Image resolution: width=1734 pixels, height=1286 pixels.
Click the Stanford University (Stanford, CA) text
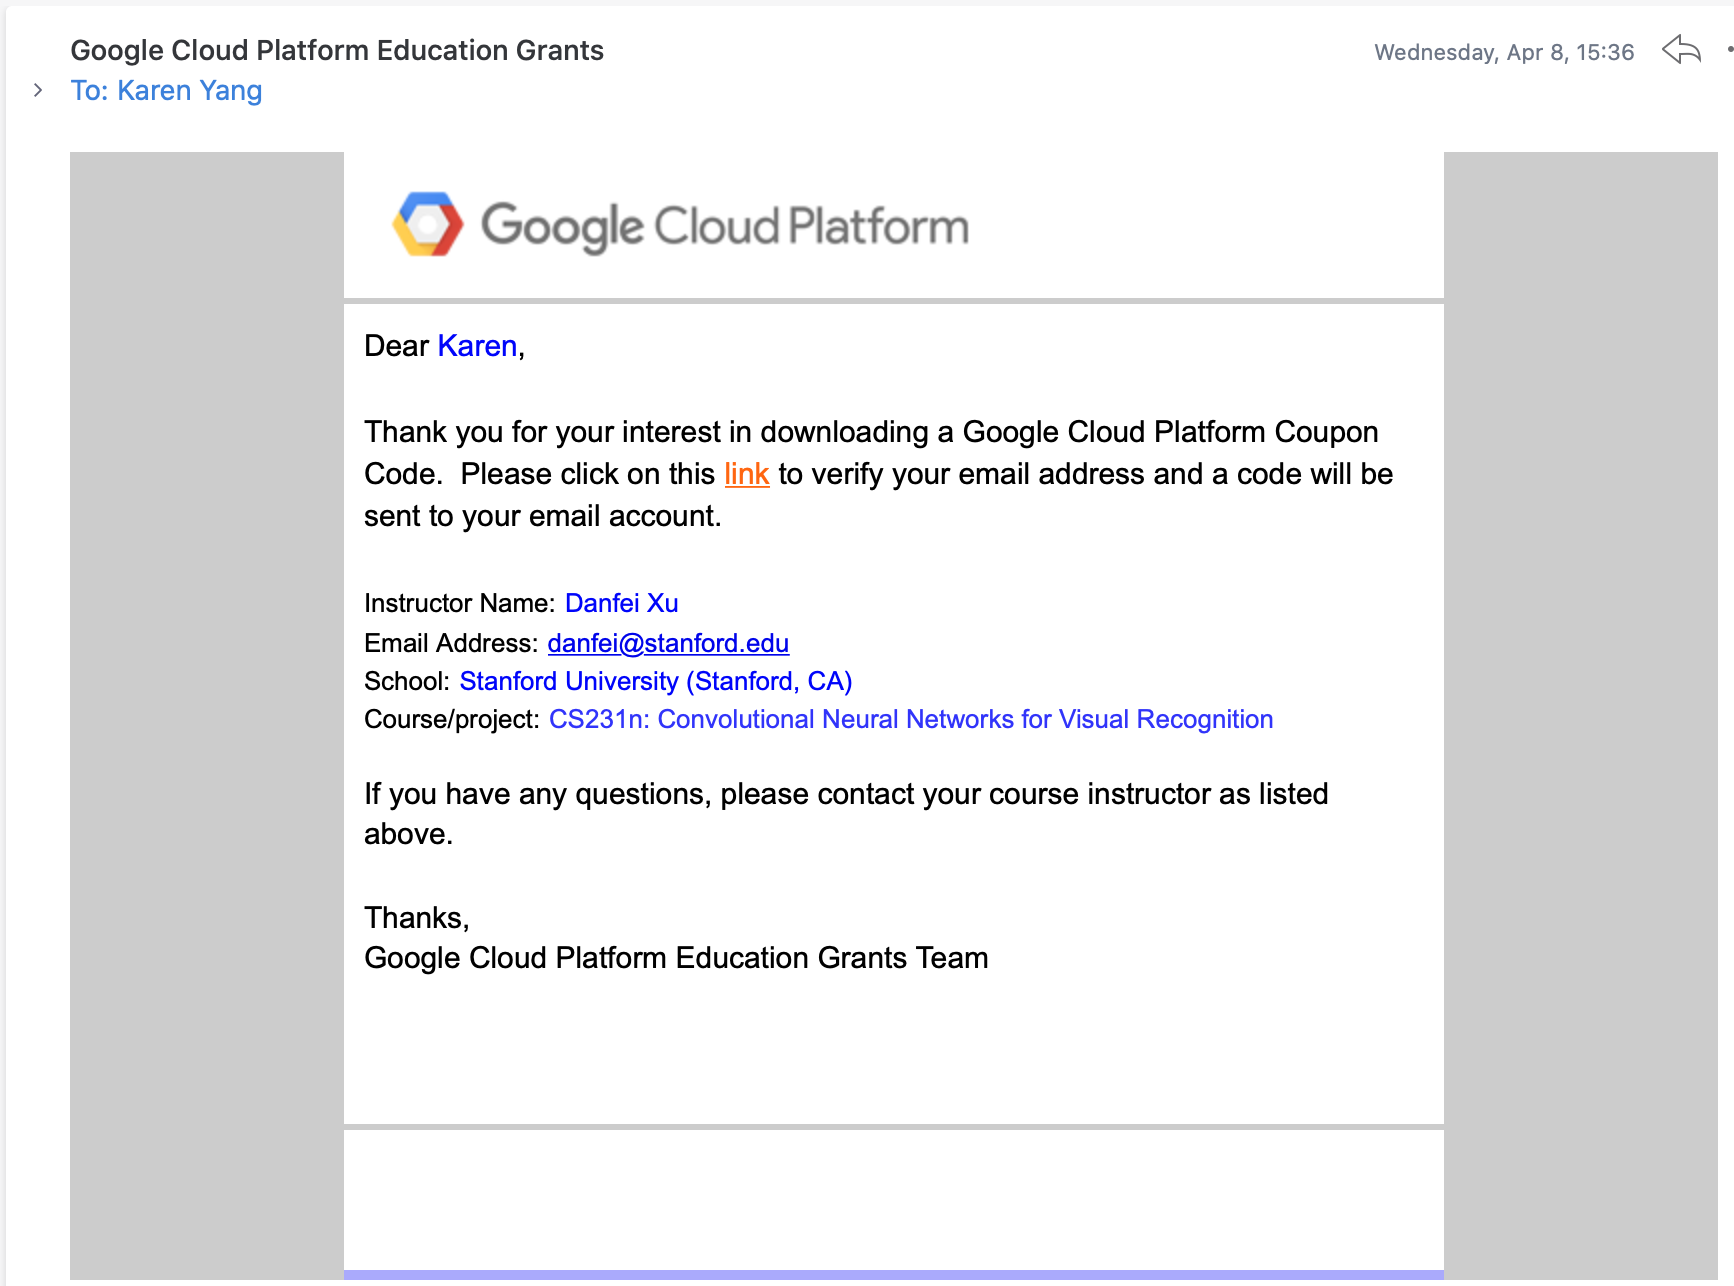click(x=656, y=681)
